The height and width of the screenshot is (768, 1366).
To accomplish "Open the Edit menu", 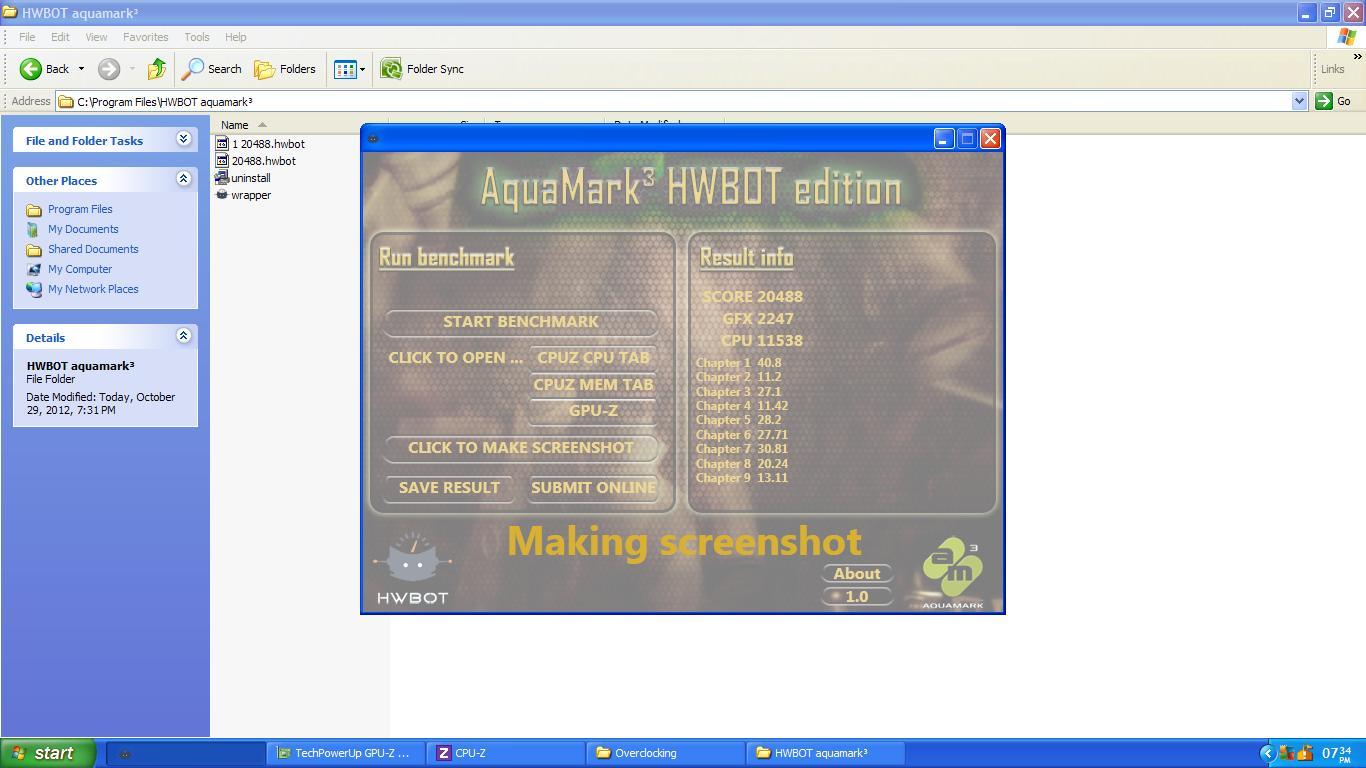I will 60,37.
